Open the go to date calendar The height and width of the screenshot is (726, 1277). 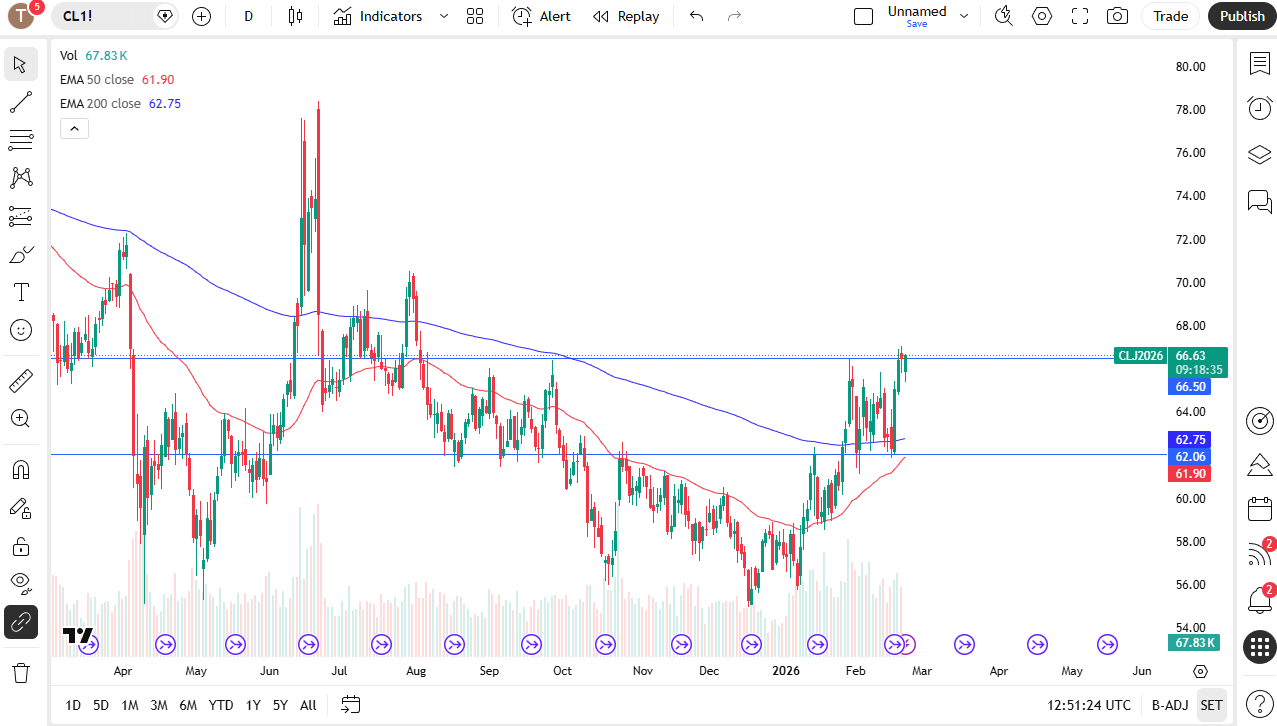pos(350,705)
